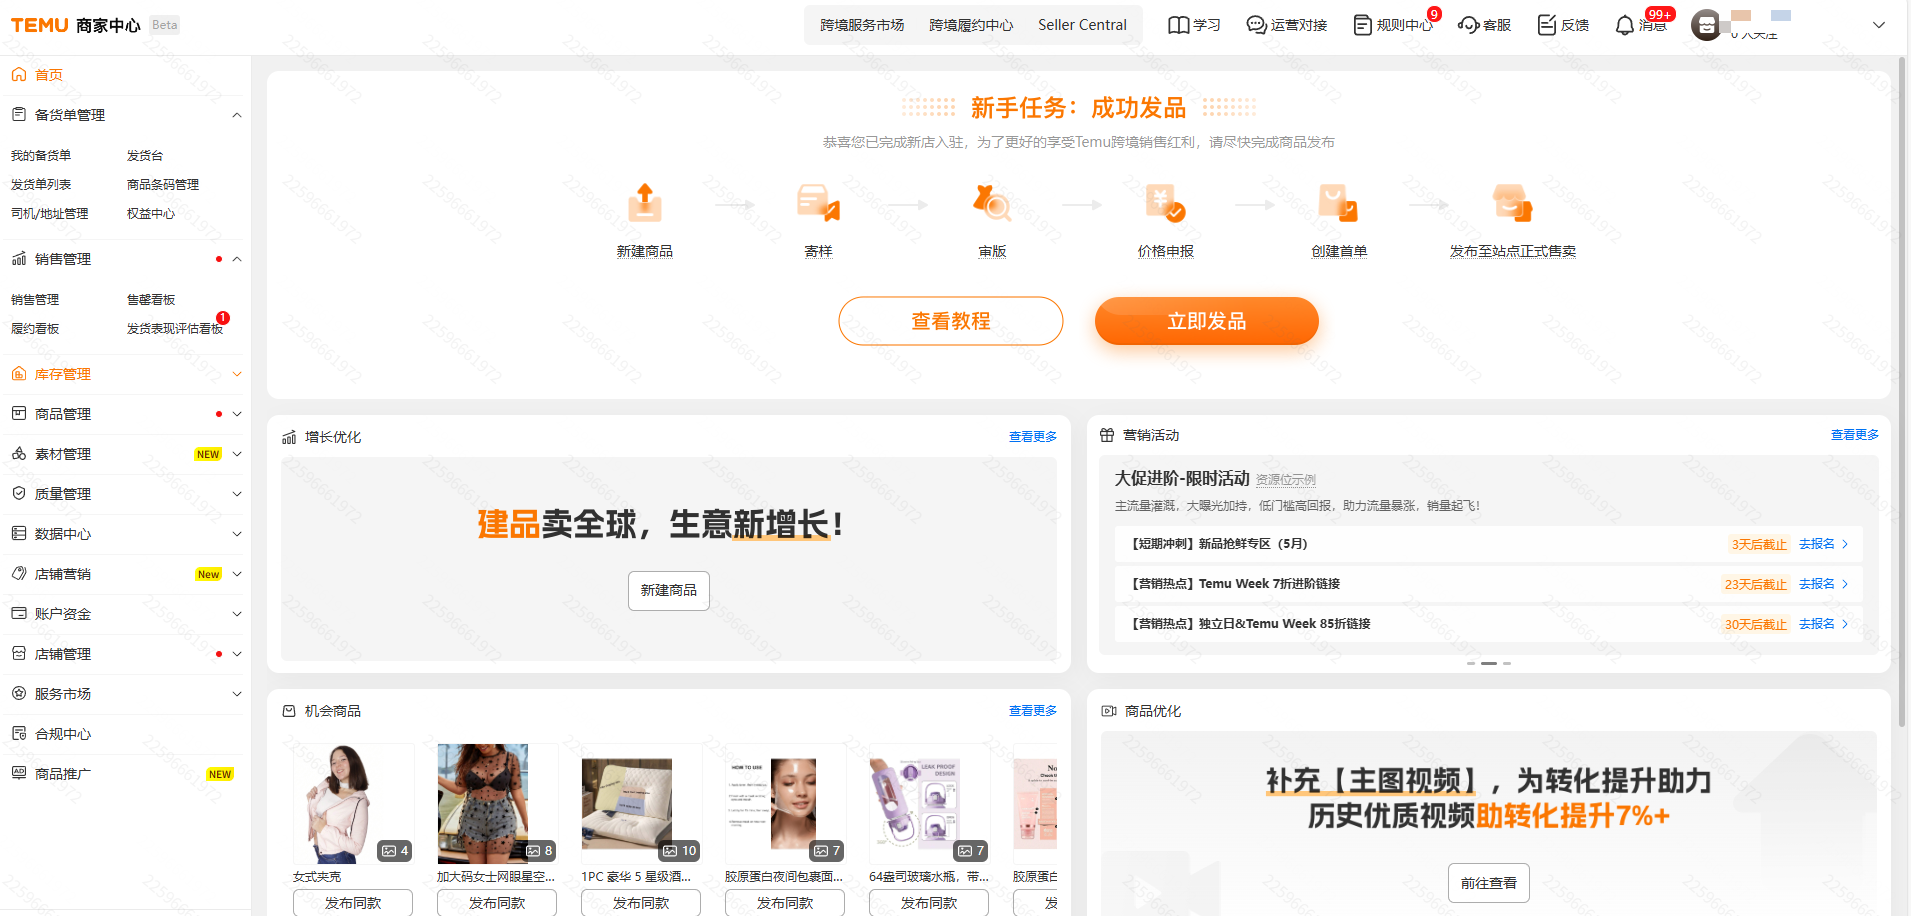Click 查看更多 link in 机会商品
The height and width of the screenshot is (916, 1911).
(1033, 711)
